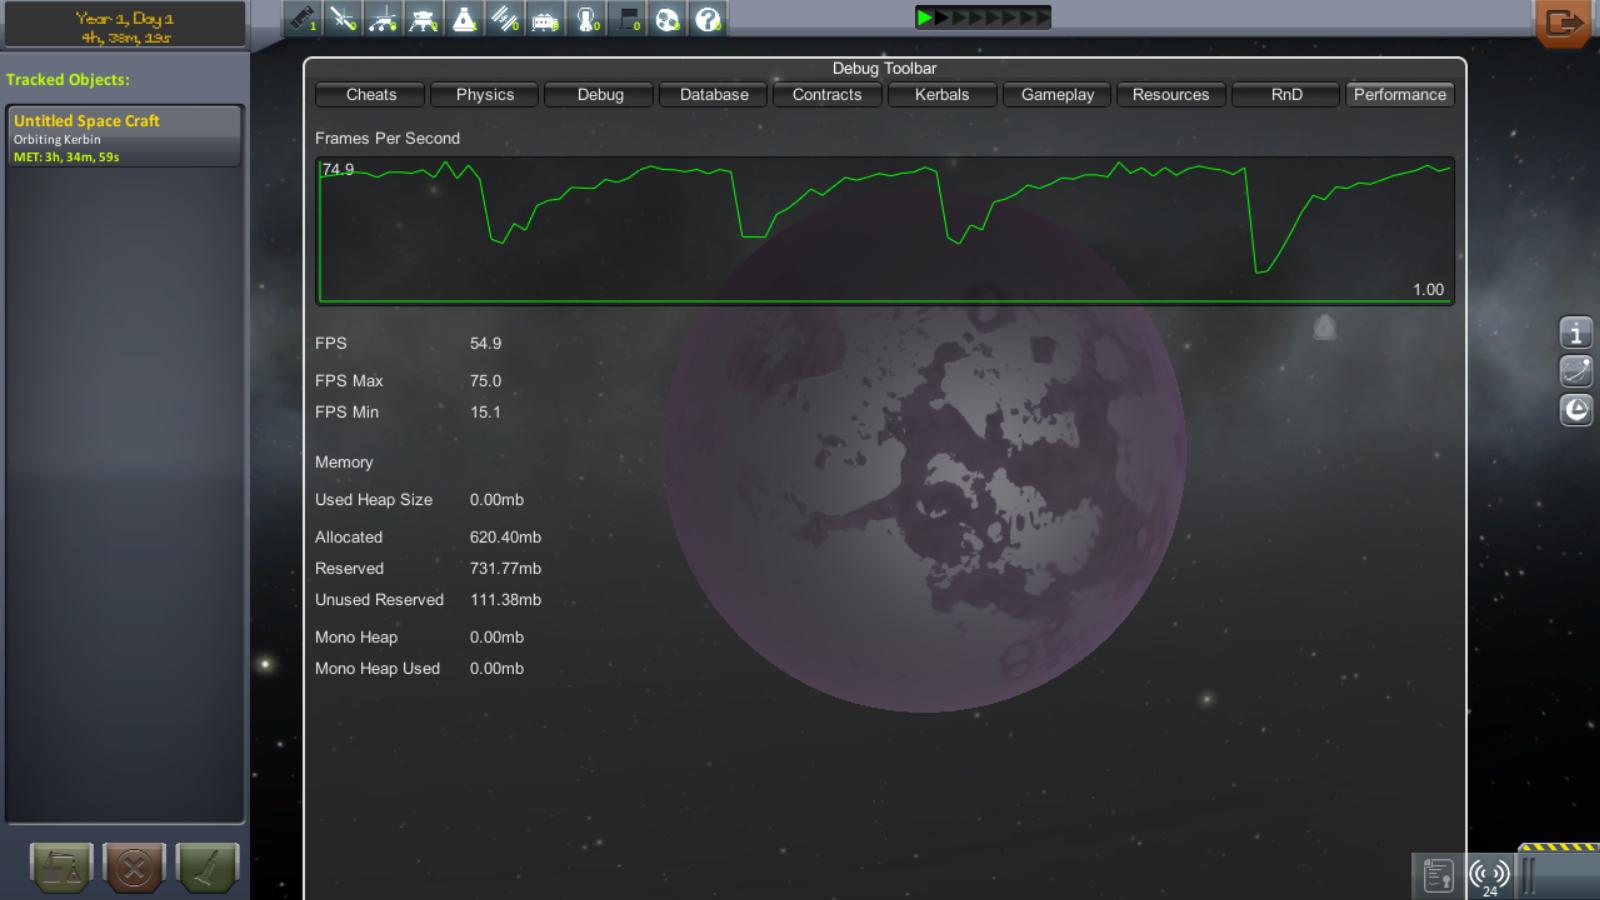Click the last time warp arrow
Image resolution: width=1600 pixels, height=900 pixels.
(x=1042, y=17)
